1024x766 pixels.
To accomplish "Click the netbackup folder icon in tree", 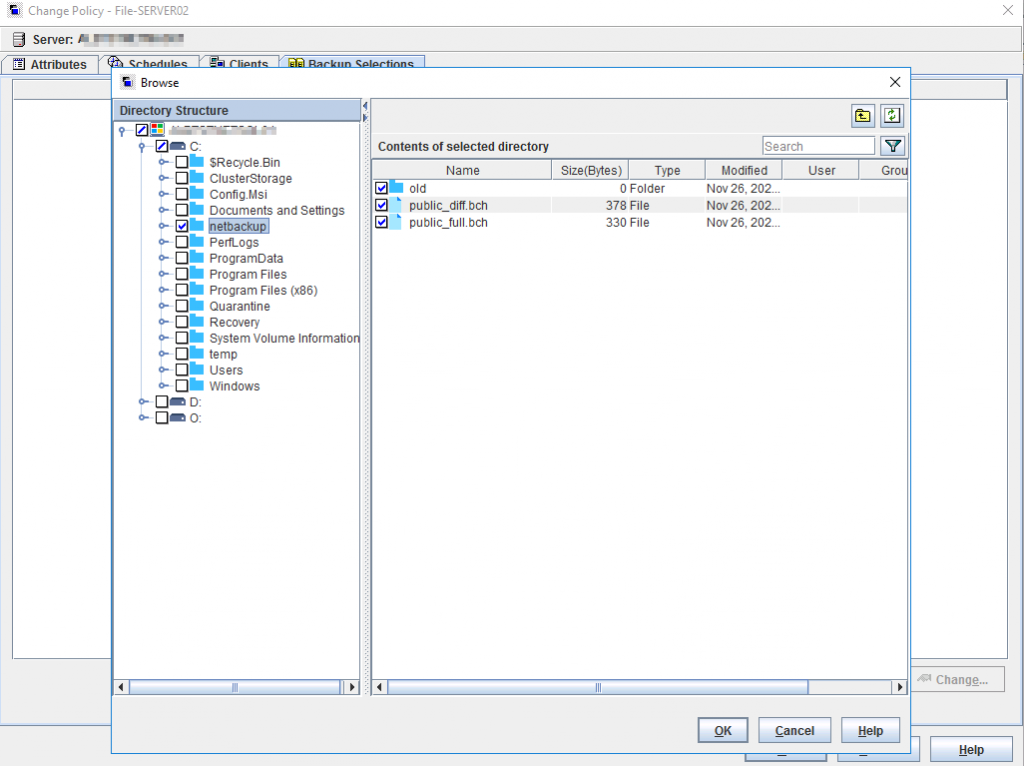I will 197,226.
